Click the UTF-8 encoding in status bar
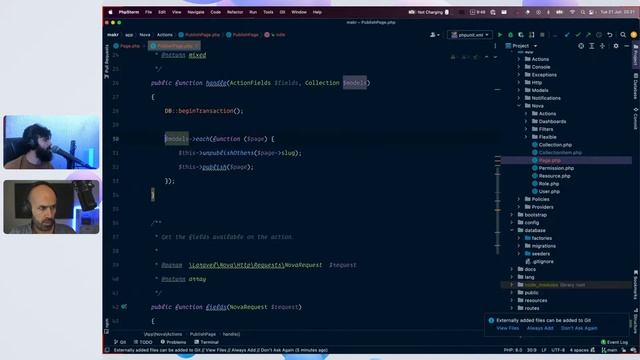This screenshot has height=360, width=640. 558,350
